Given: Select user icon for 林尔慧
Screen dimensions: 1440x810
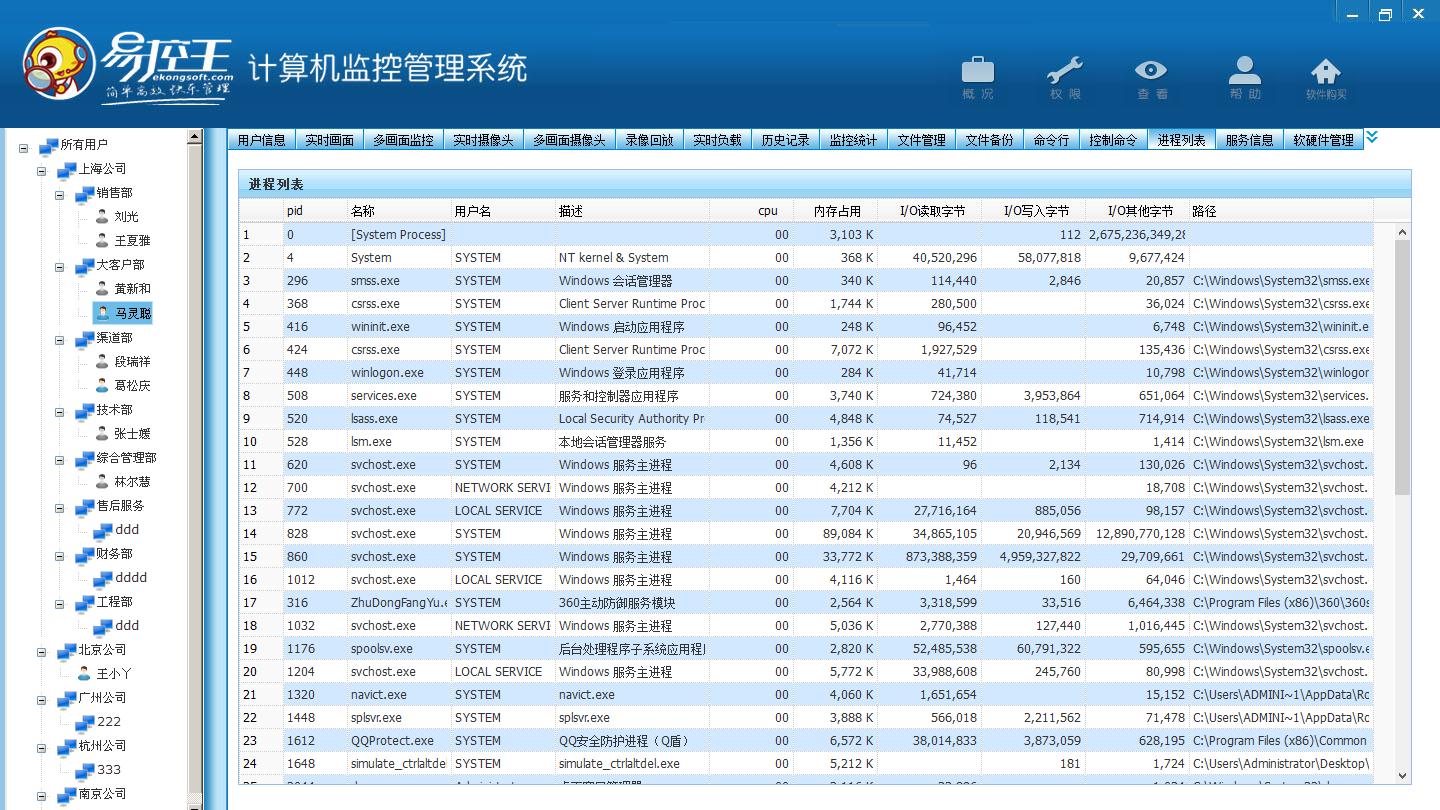Looking at the screenshot, I should point(102,481).
